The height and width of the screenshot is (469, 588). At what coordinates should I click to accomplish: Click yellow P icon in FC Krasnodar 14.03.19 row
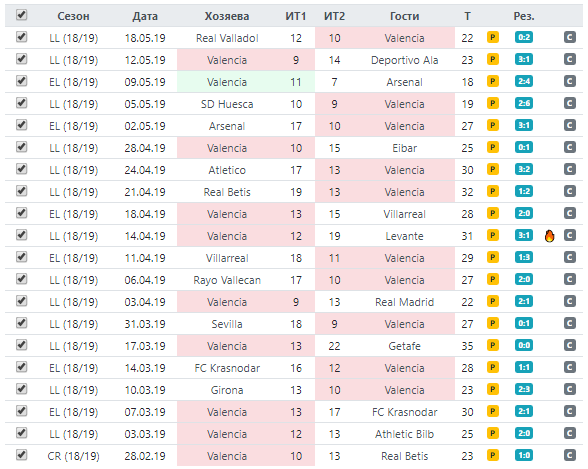tap(492, 367)
